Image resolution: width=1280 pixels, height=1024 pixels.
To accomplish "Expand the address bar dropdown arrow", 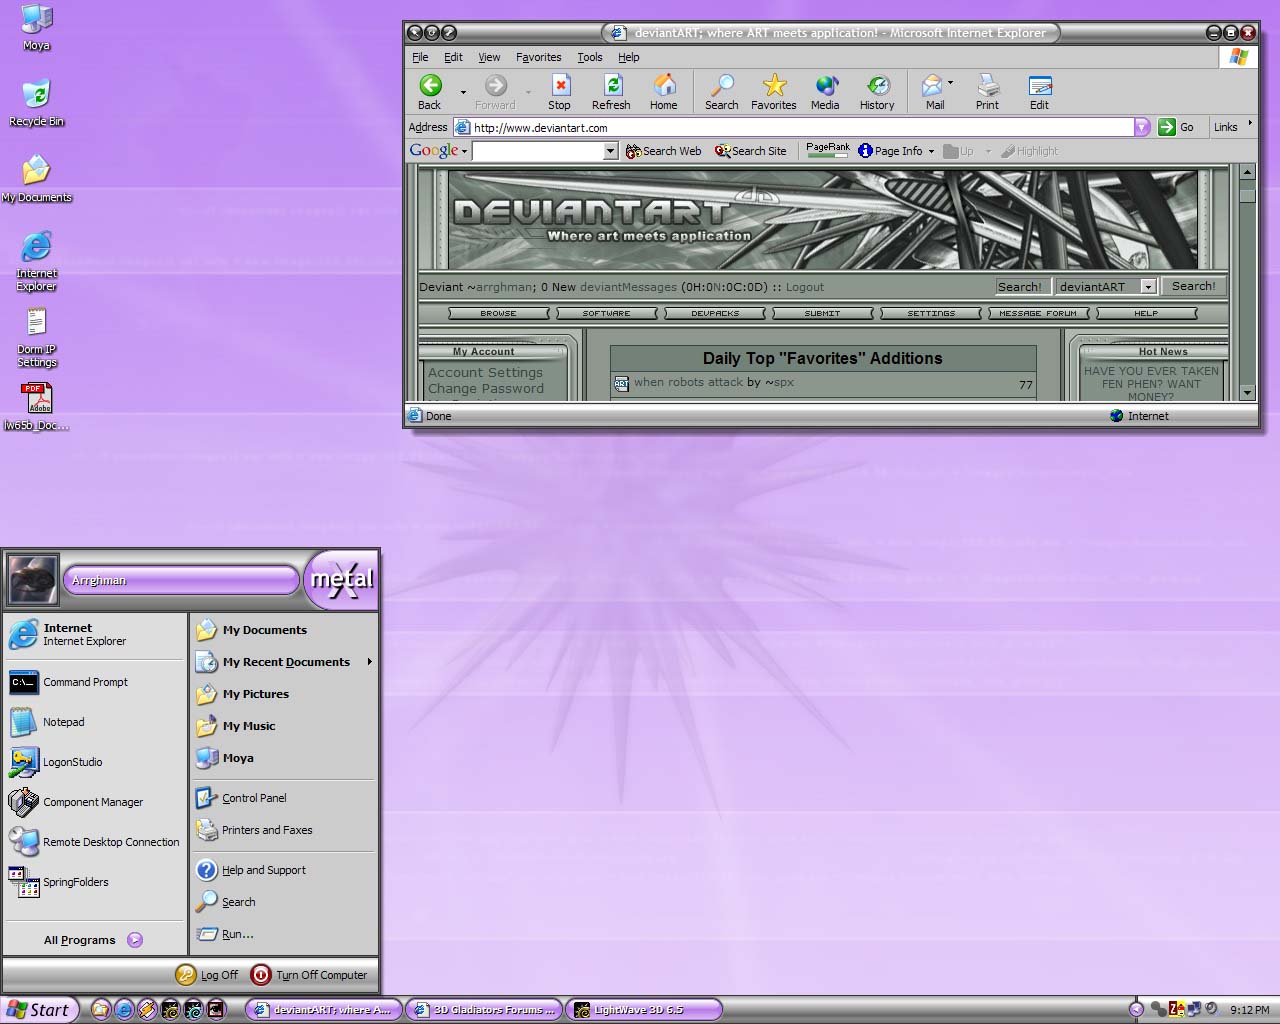I will point(1142,127).
